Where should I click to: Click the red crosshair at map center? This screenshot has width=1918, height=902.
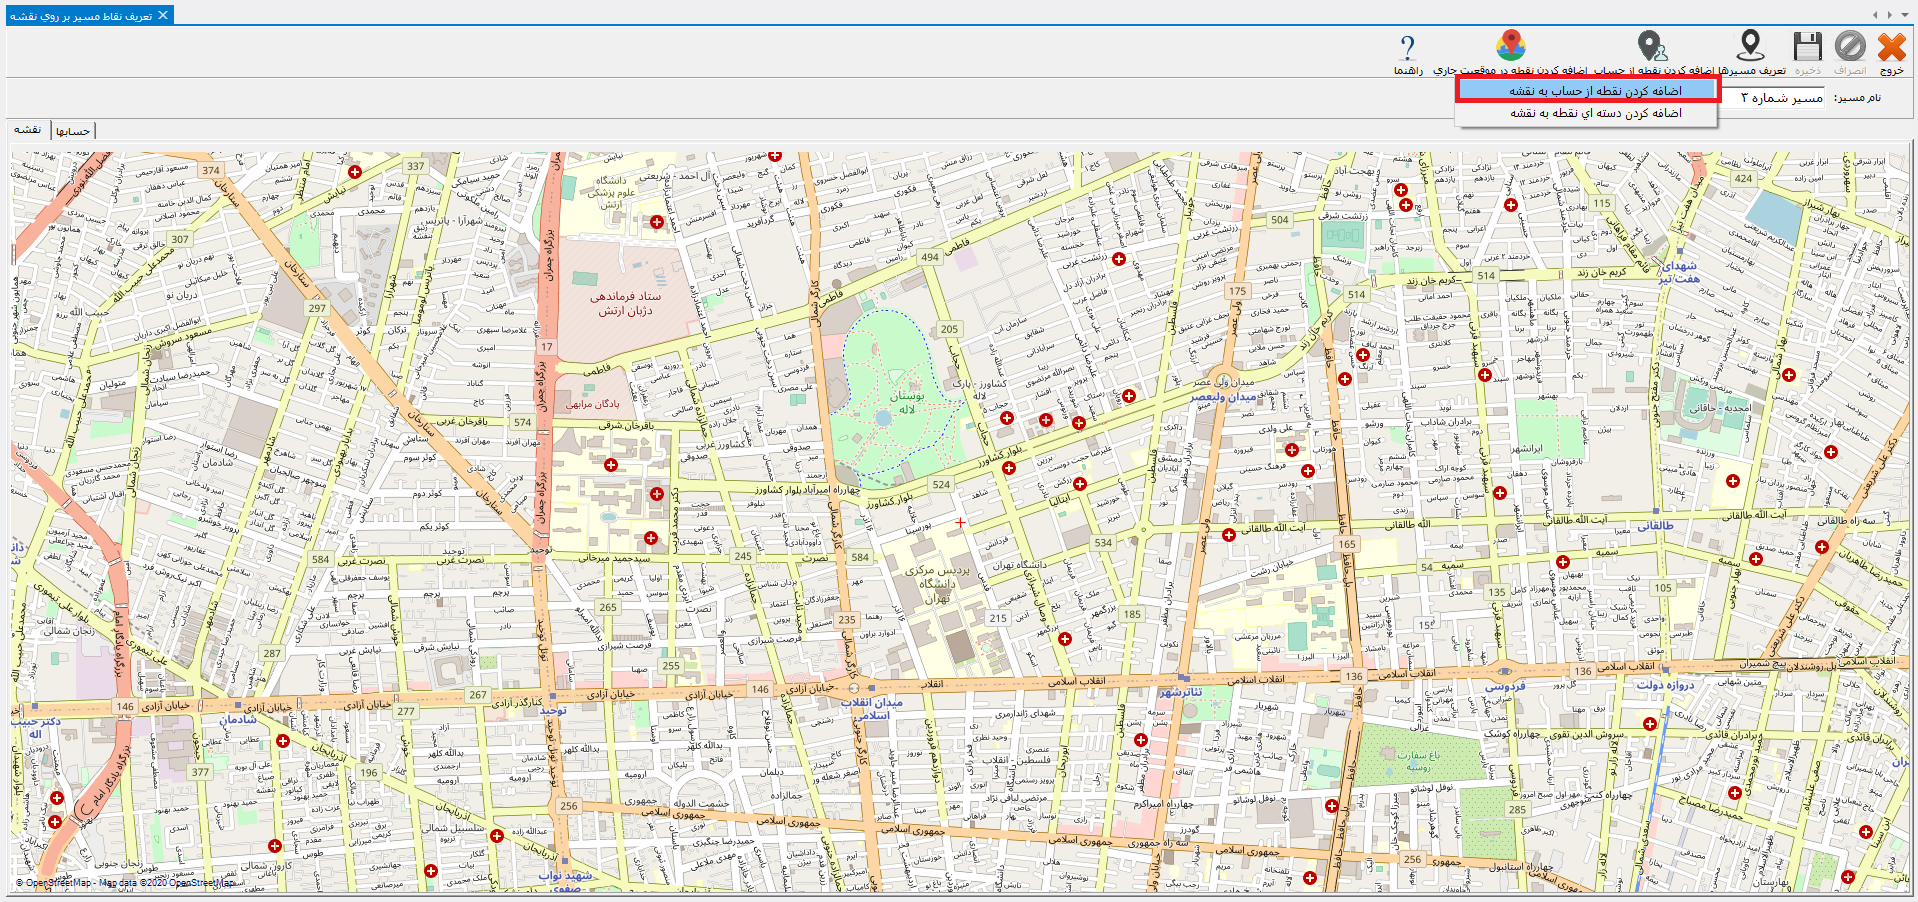[960, 522]
